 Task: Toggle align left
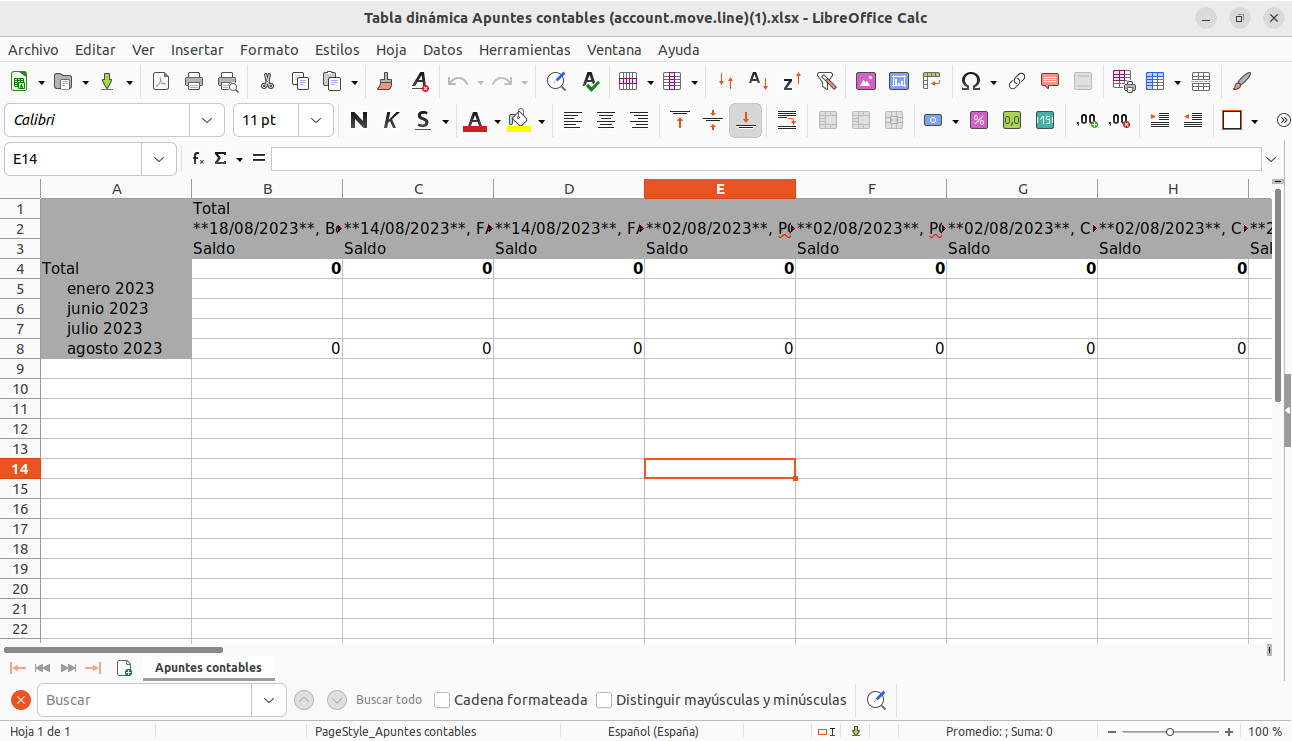pyautogui.click(x=572, y=120)
